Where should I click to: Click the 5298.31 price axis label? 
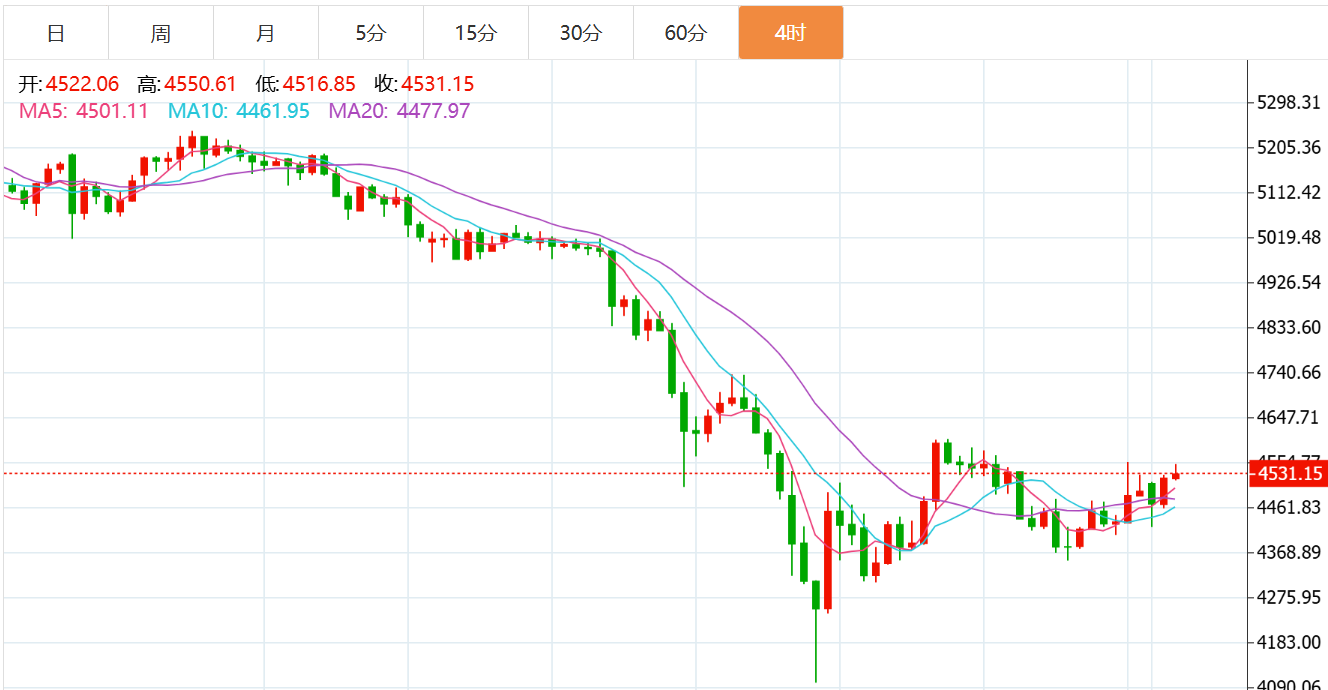click(1288, 102)
